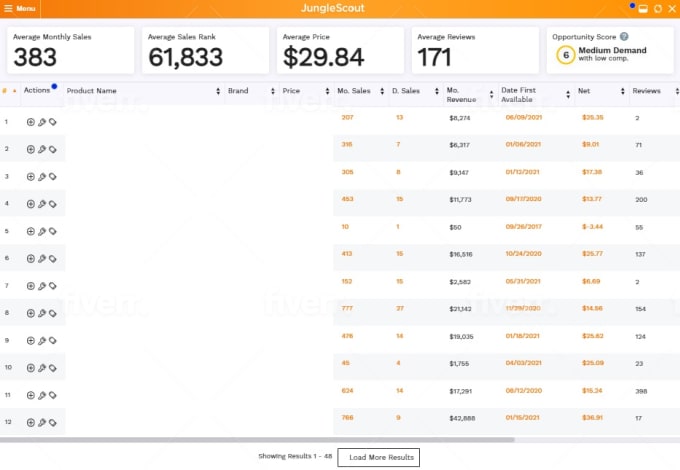Click the pin icon in row 1

click(42, 122)
